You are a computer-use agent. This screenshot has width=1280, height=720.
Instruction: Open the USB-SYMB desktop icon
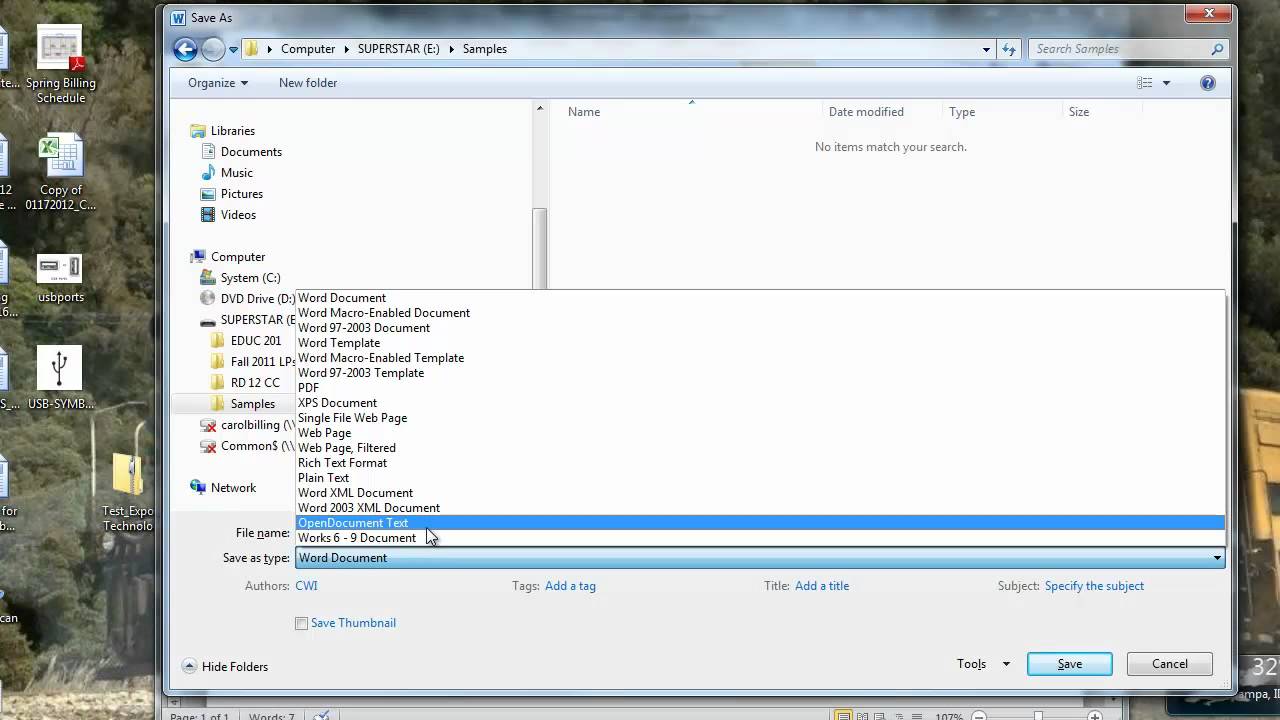[60, 379]
